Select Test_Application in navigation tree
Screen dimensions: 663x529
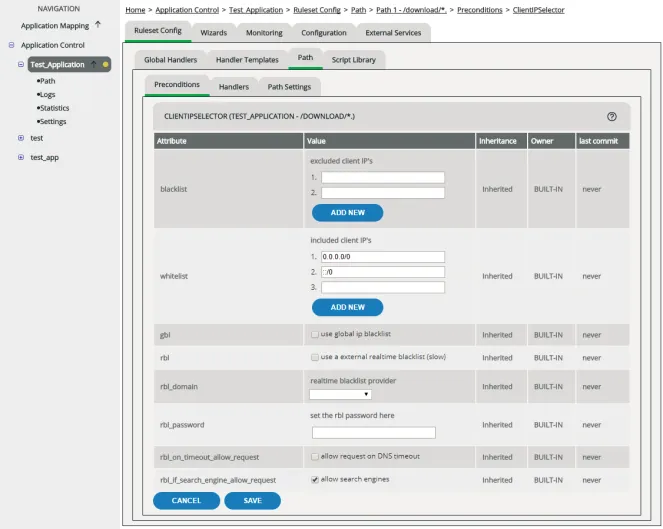58,64
